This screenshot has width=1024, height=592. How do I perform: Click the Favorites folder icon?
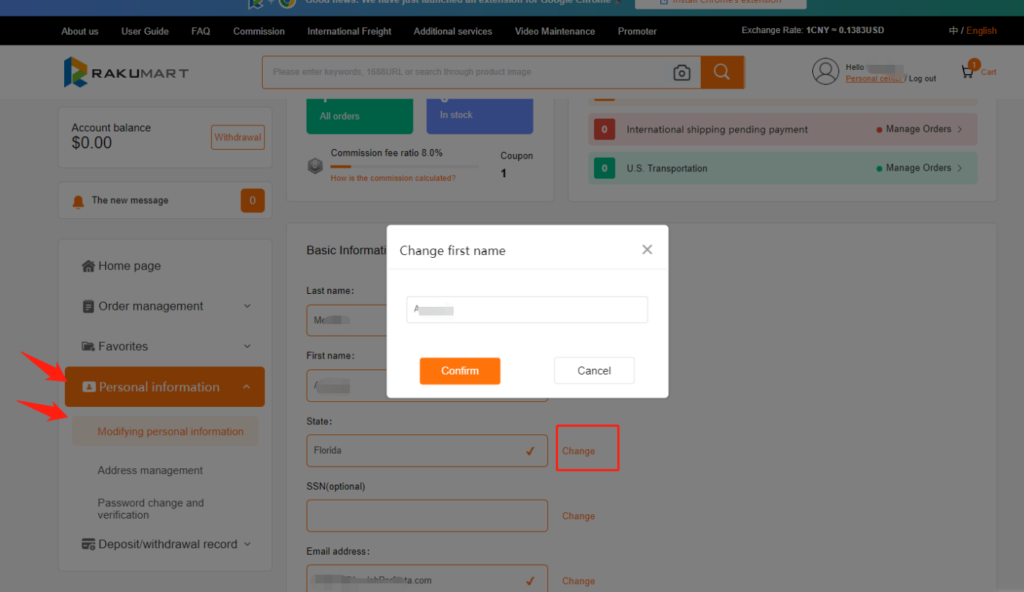pyautogui.click(x=88, y=346)
